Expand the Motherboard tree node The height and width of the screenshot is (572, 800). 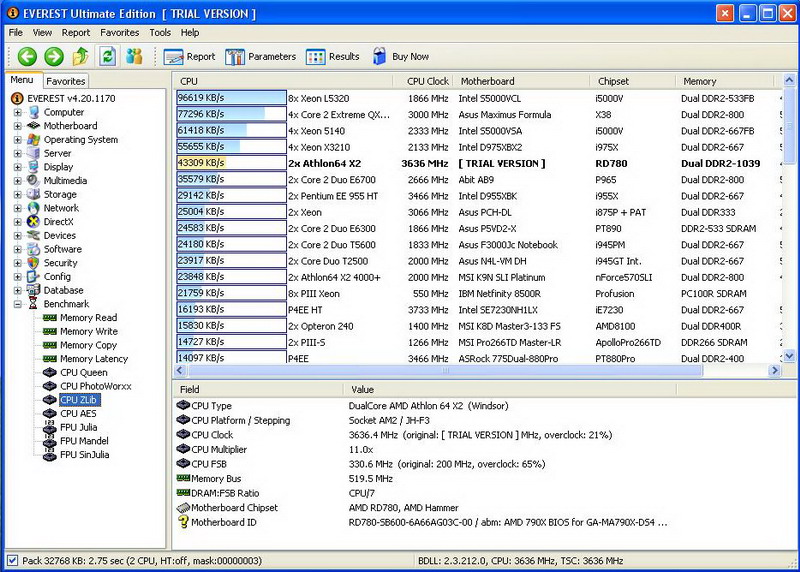(18, 126)
